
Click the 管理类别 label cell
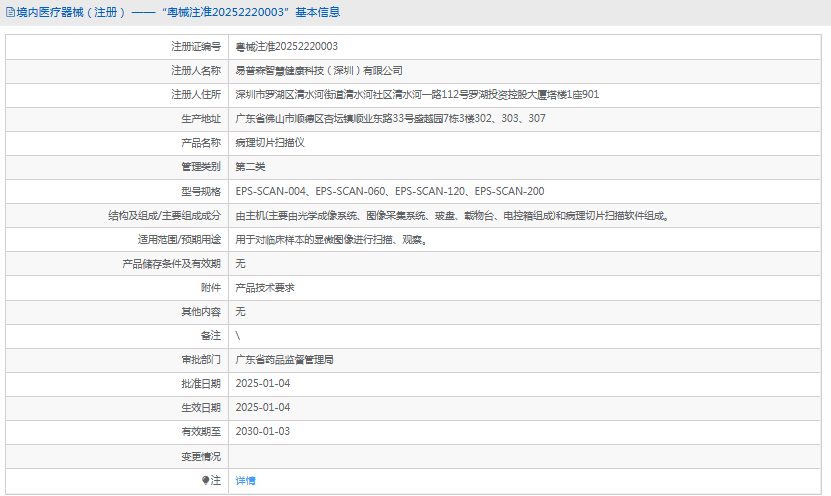[117, 167]
